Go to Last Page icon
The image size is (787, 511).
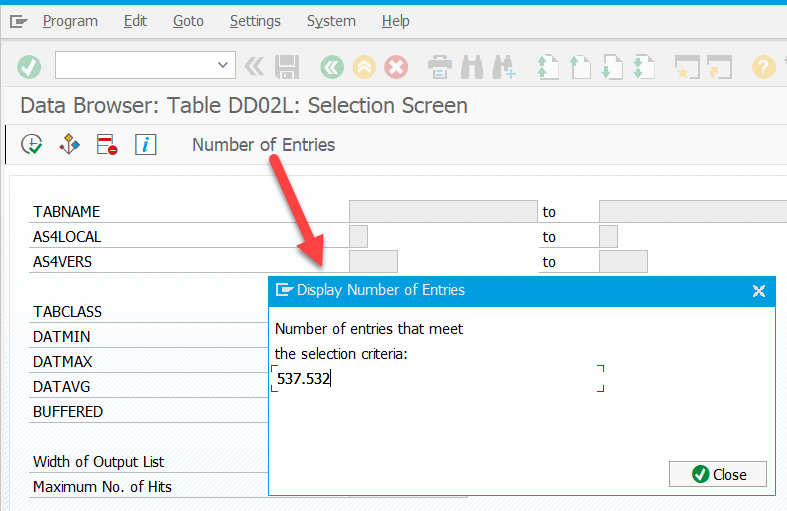click(x=644, y=67)
